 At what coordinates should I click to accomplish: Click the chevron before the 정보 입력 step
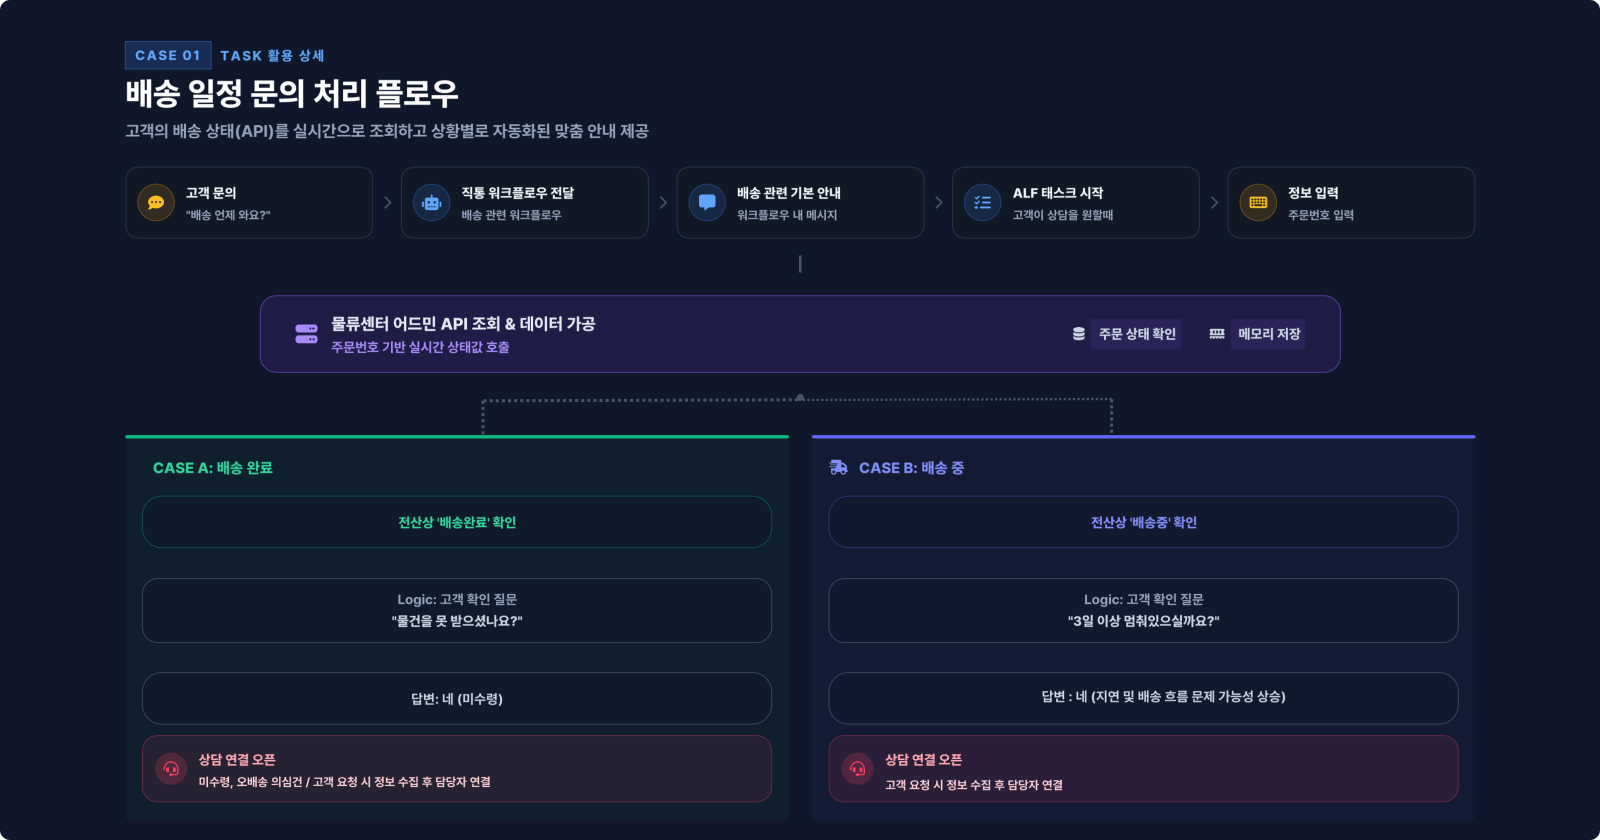point(1214,203)
